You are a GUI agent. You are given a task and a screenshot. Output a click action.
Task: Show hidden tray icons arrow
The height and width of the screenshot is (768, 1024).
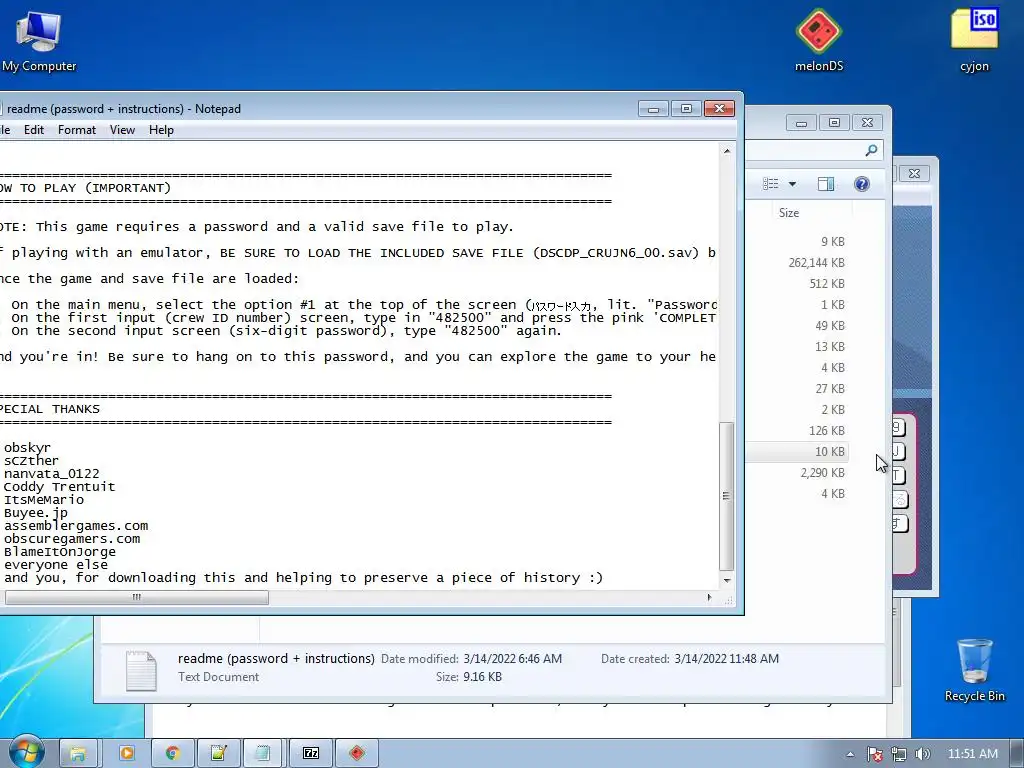click(x=850, y=754)
